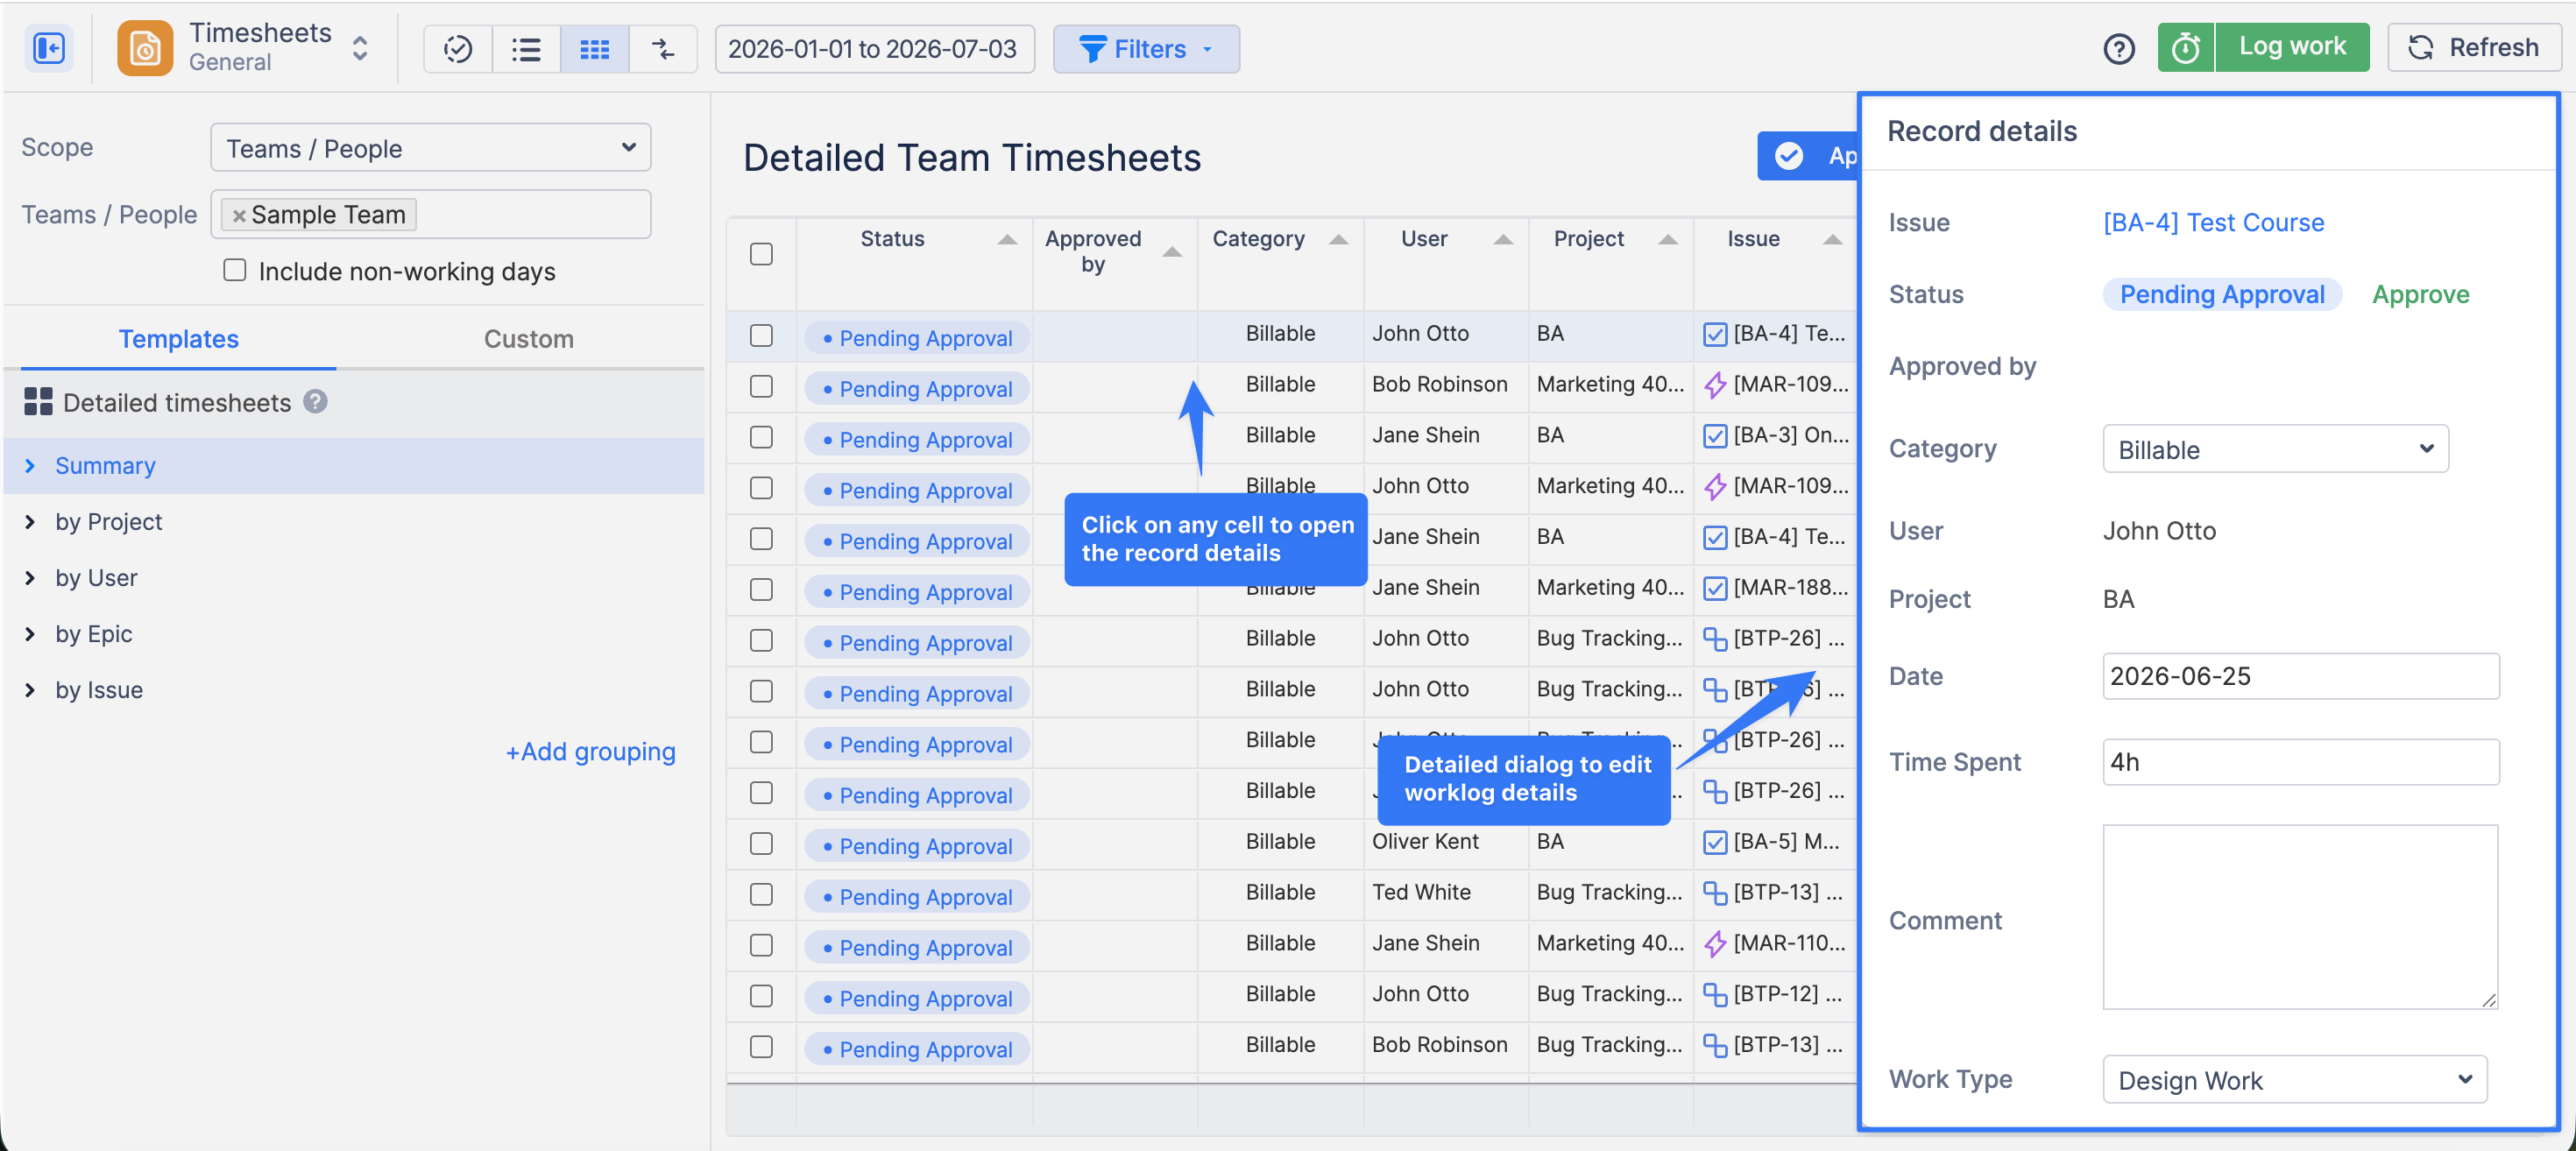Viewport: 2576px width, 1151px height.
Task: Start the timer stopwatch icon
Action: (x=2186, y=48)
